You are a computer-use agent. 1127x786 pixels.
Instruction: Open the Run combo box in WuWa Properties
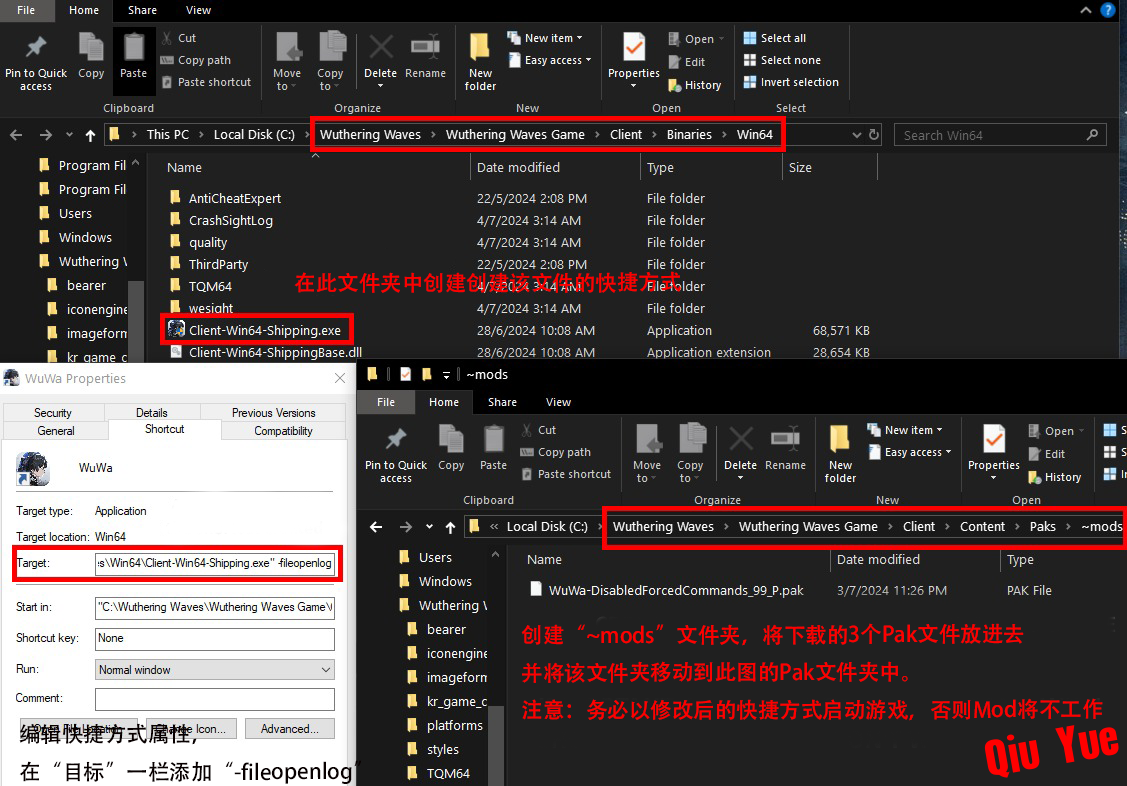tap(215, 670)
